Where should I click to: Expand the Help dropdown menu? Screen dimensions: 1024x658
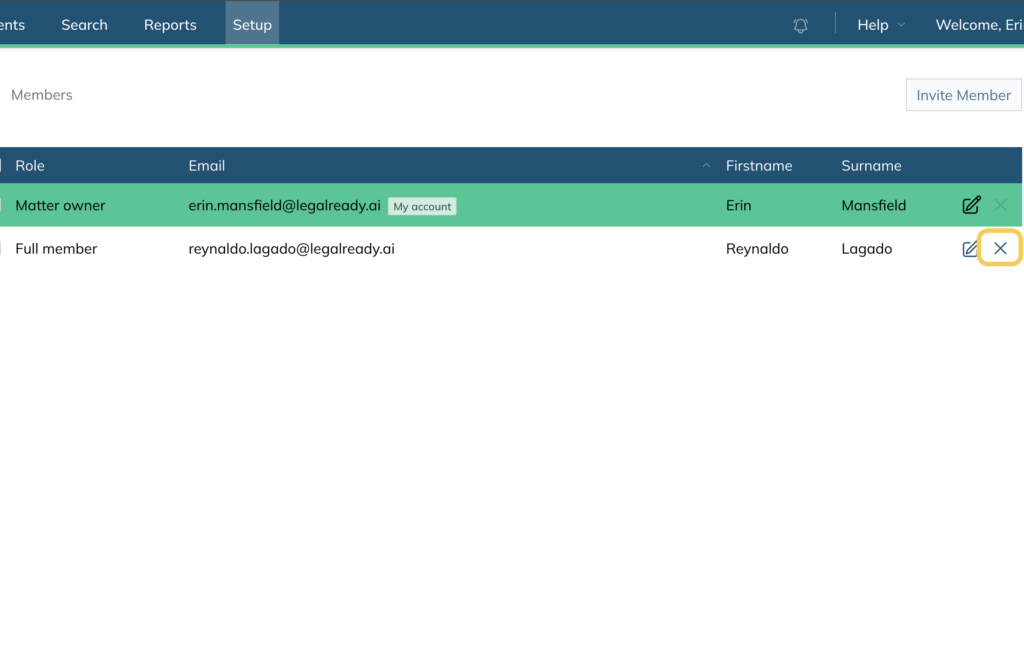point(880,25)
